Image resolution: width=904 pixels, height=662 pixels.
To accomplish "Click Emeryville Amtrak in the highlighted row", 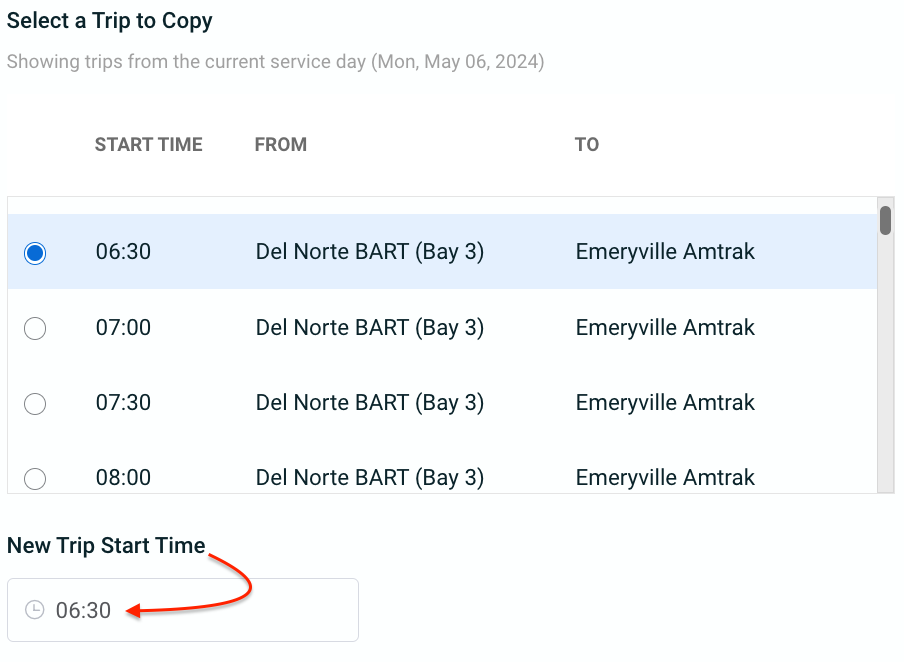I will click(x=665, y=252).
